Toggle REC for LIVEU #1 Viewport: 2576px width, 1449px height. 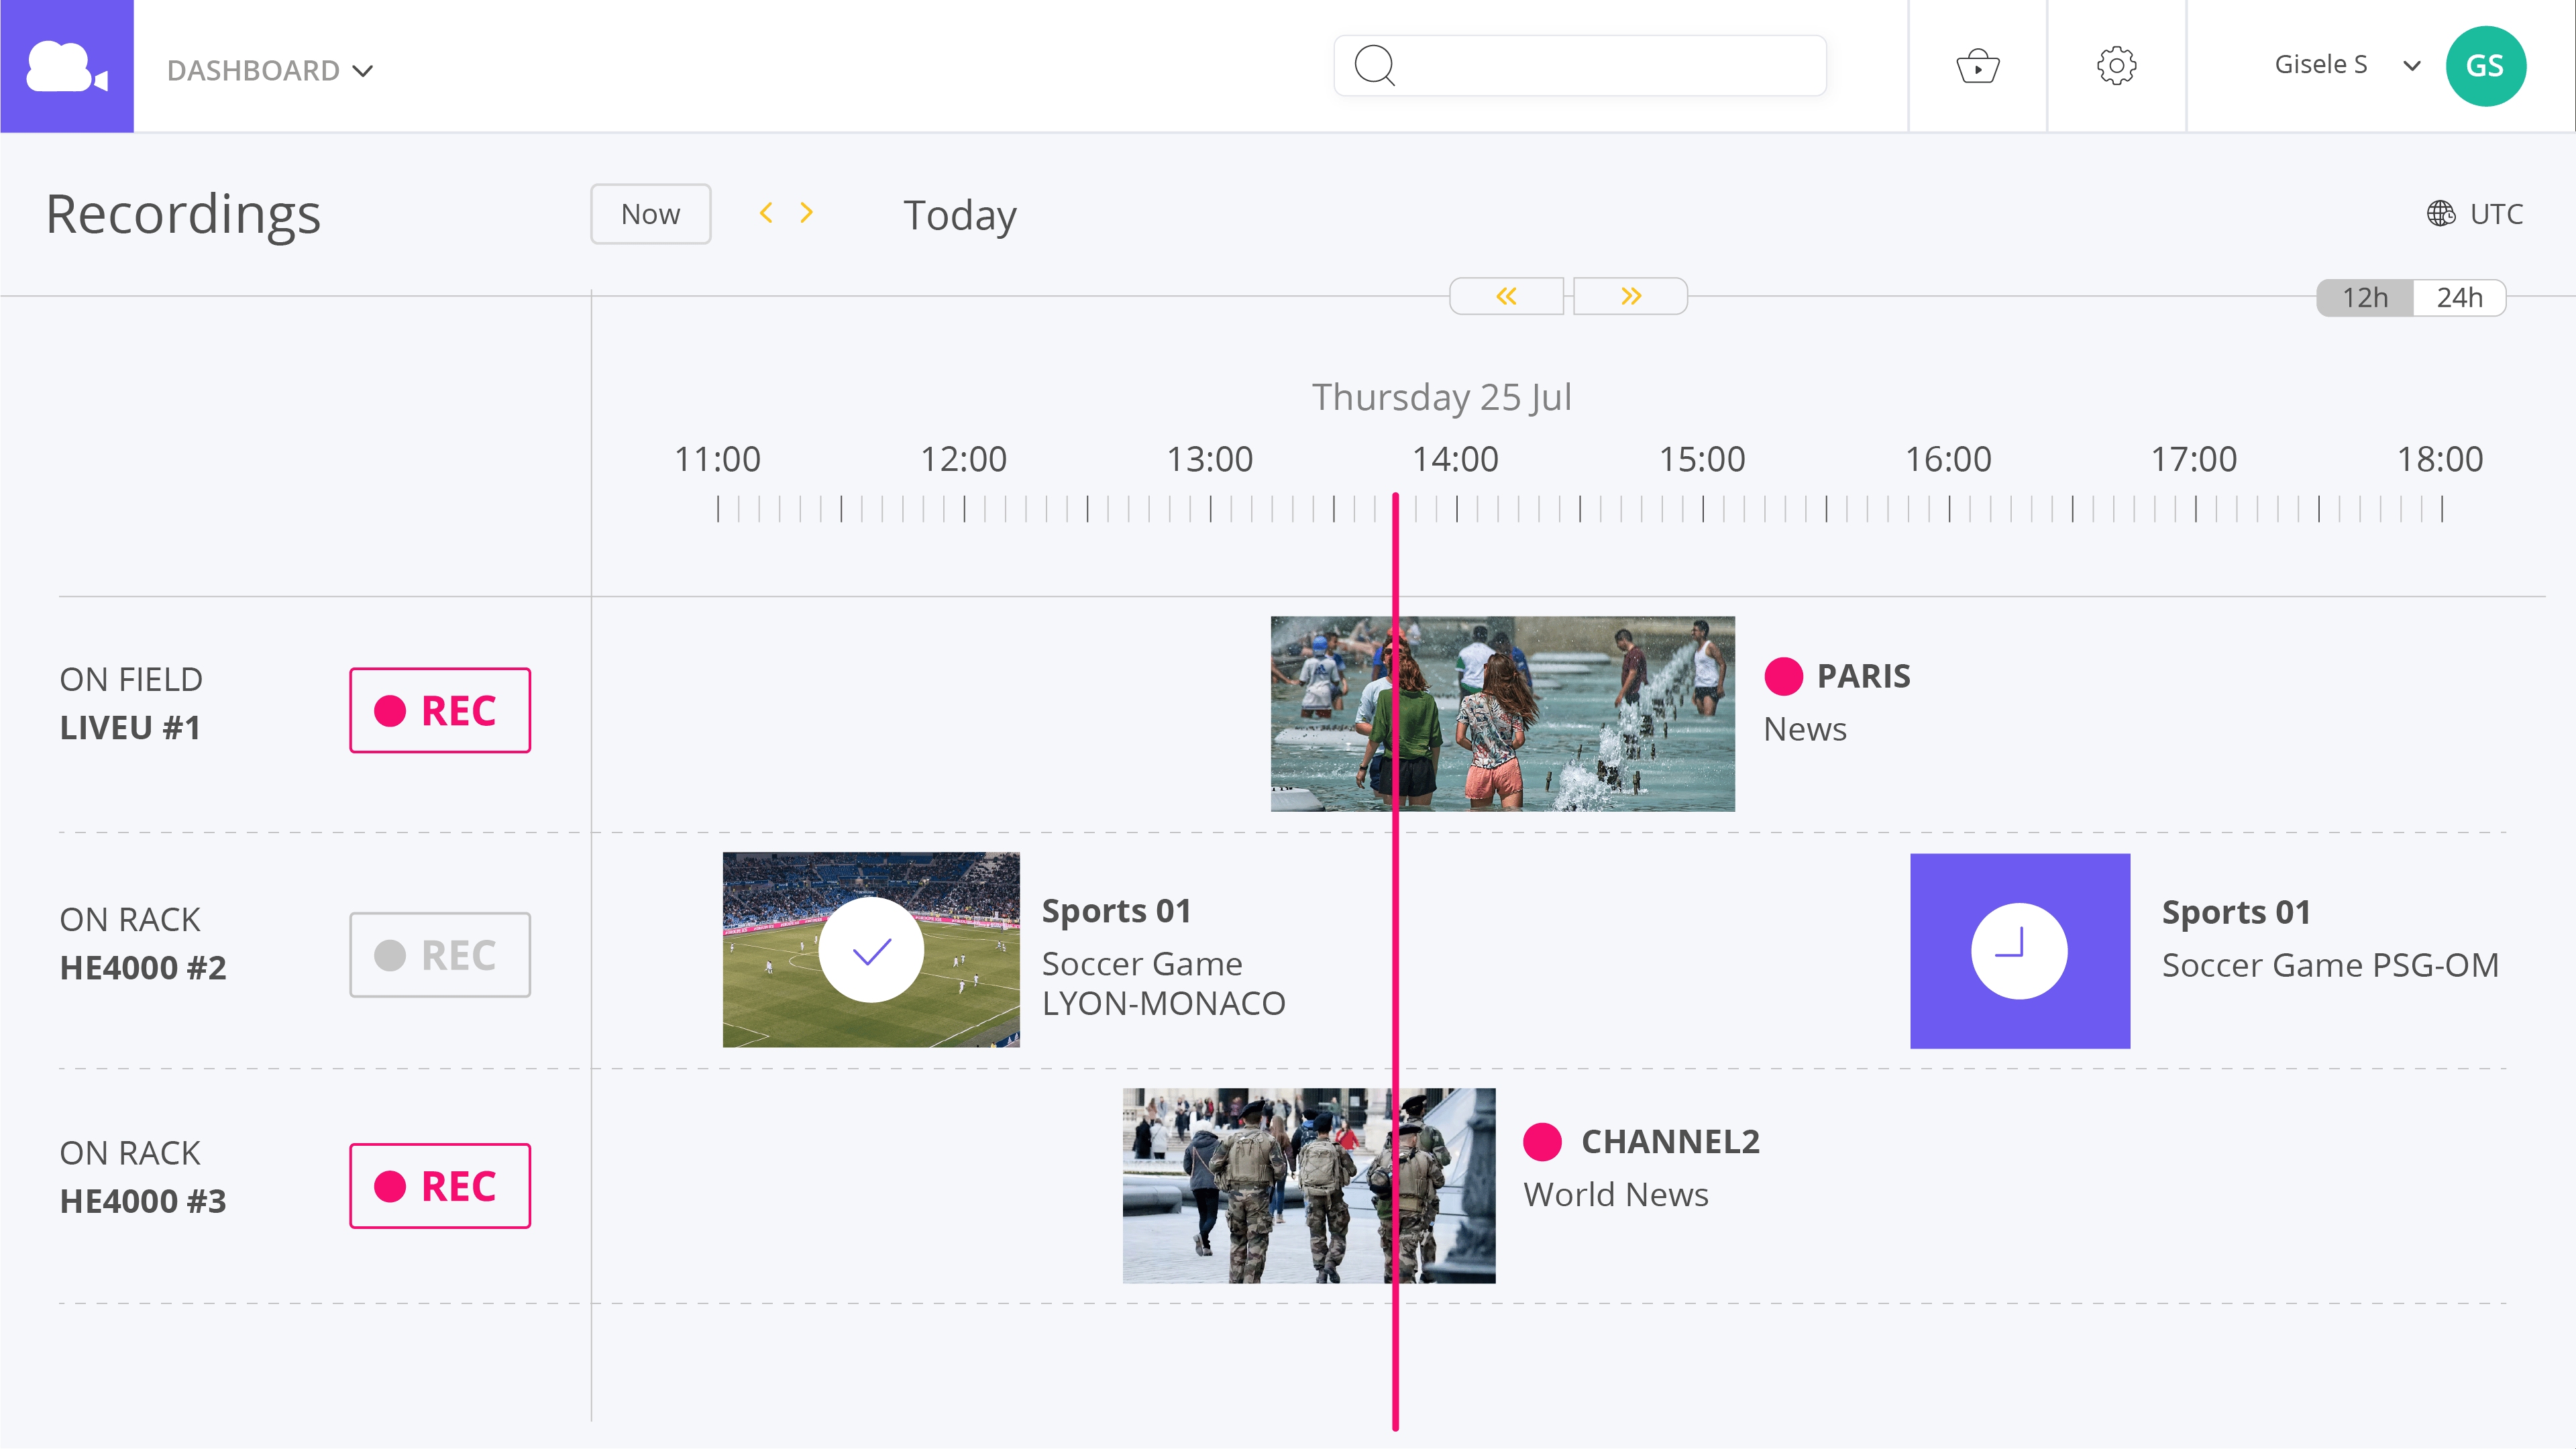point(439,710)
